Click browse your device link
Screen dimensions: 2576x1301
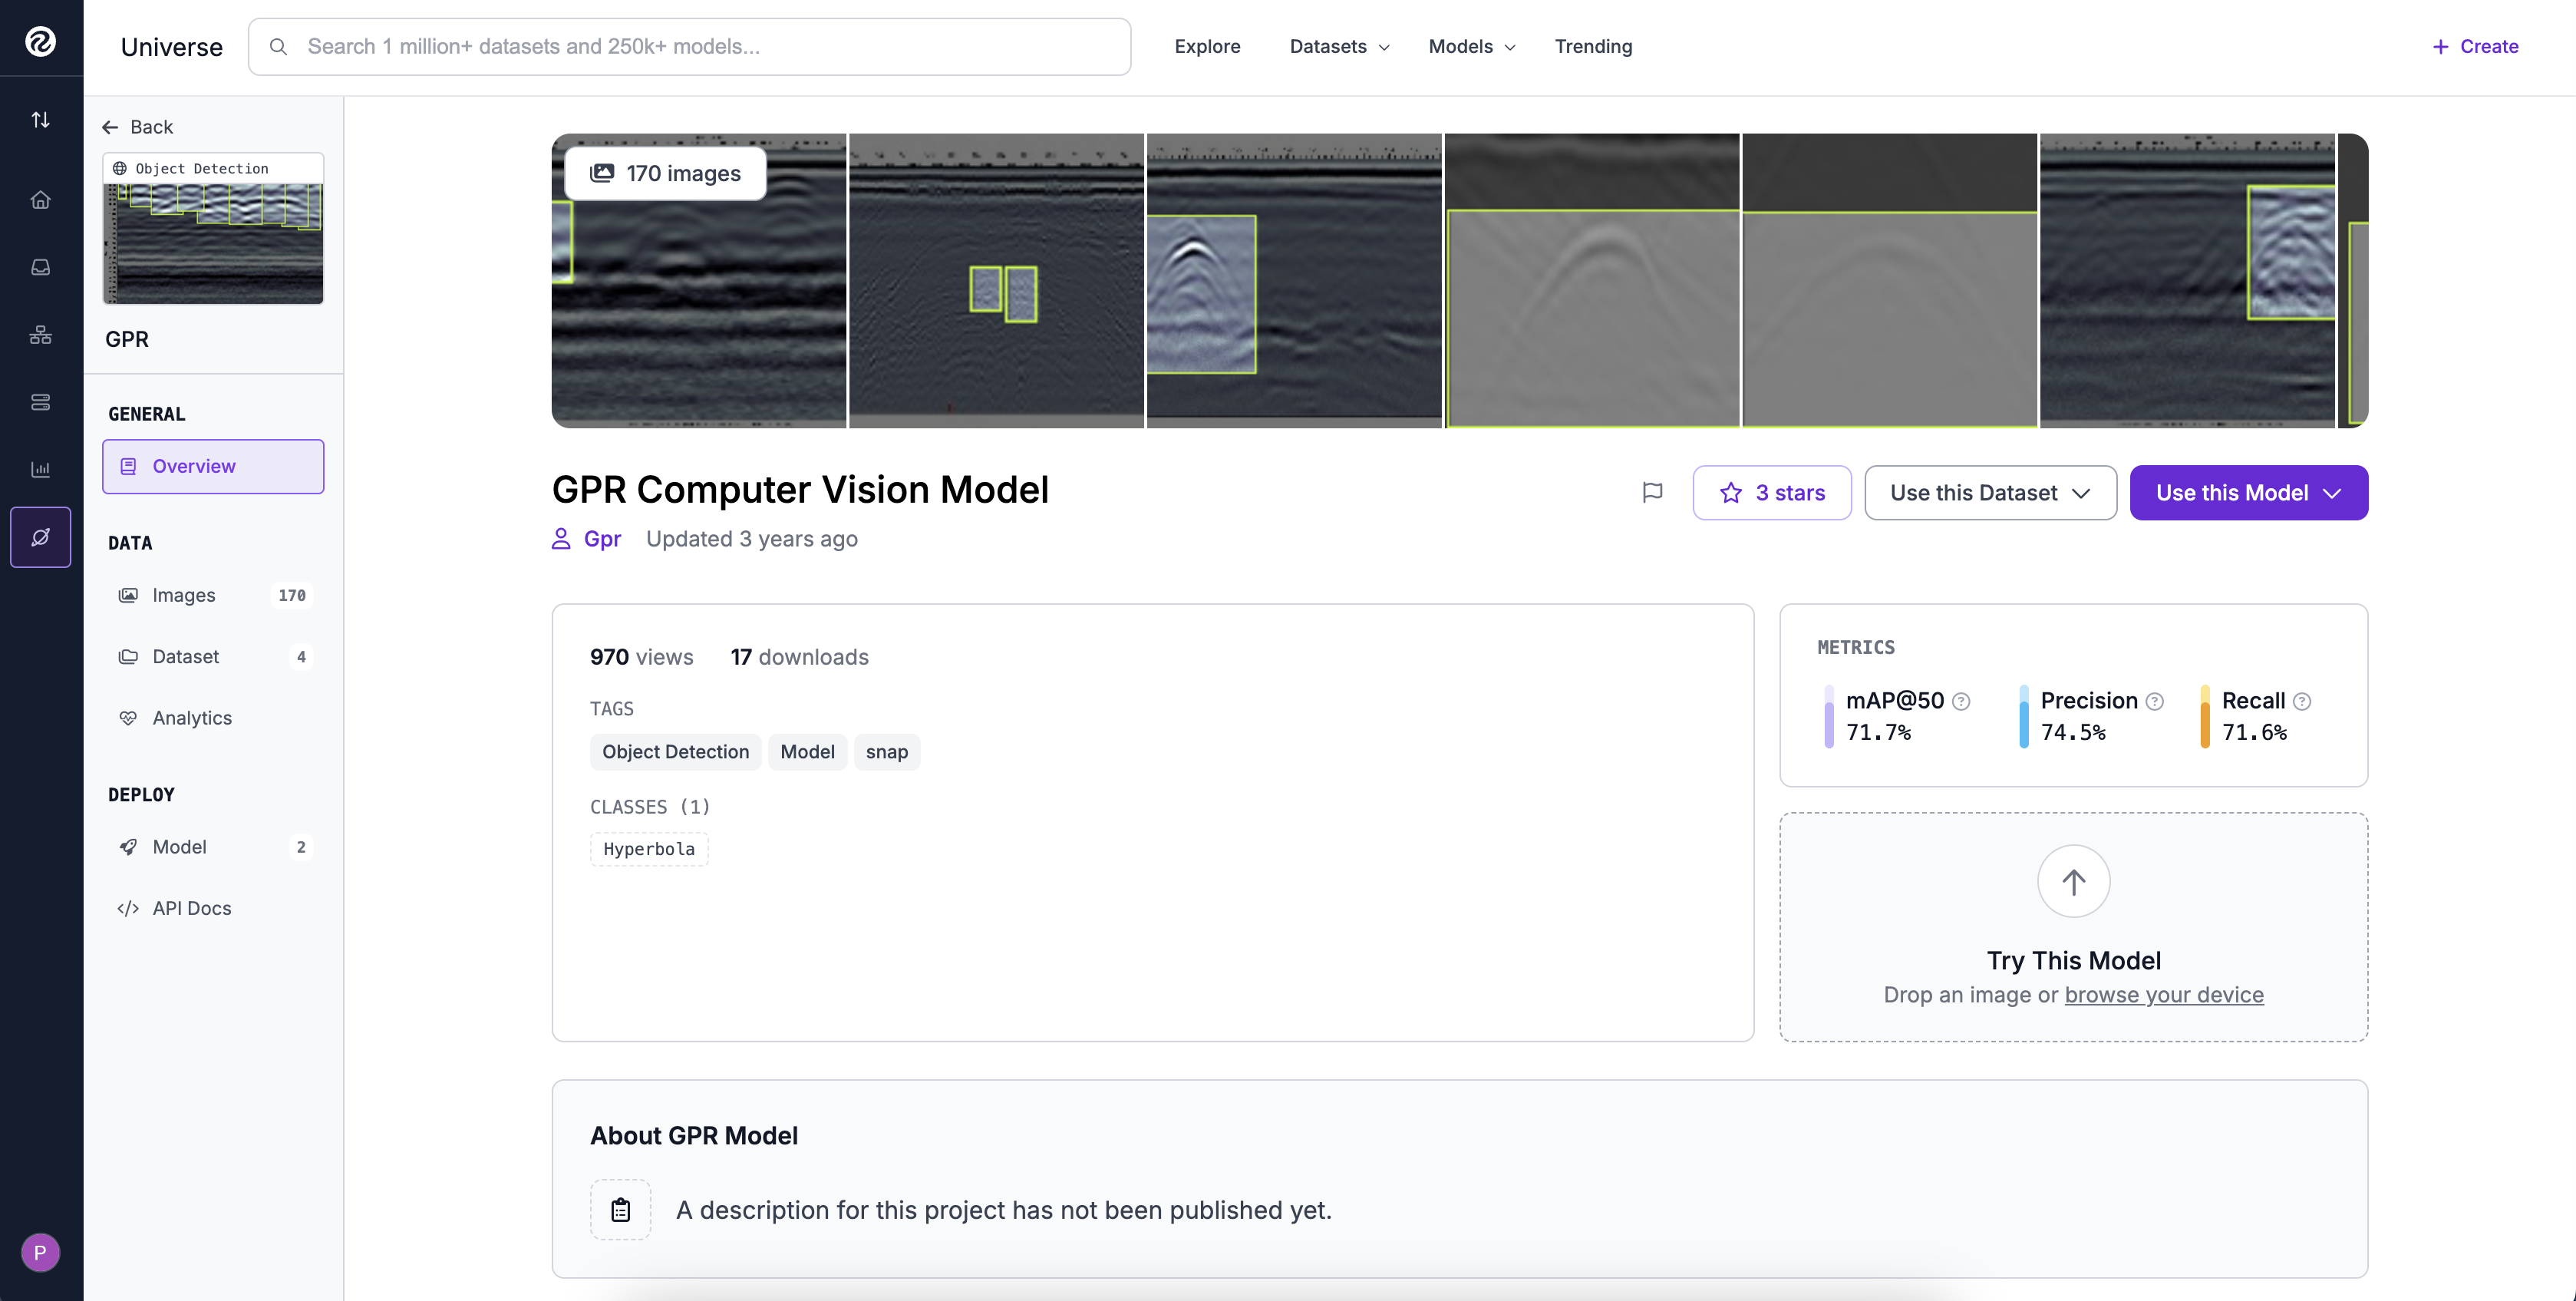(x=2164, y=995)
